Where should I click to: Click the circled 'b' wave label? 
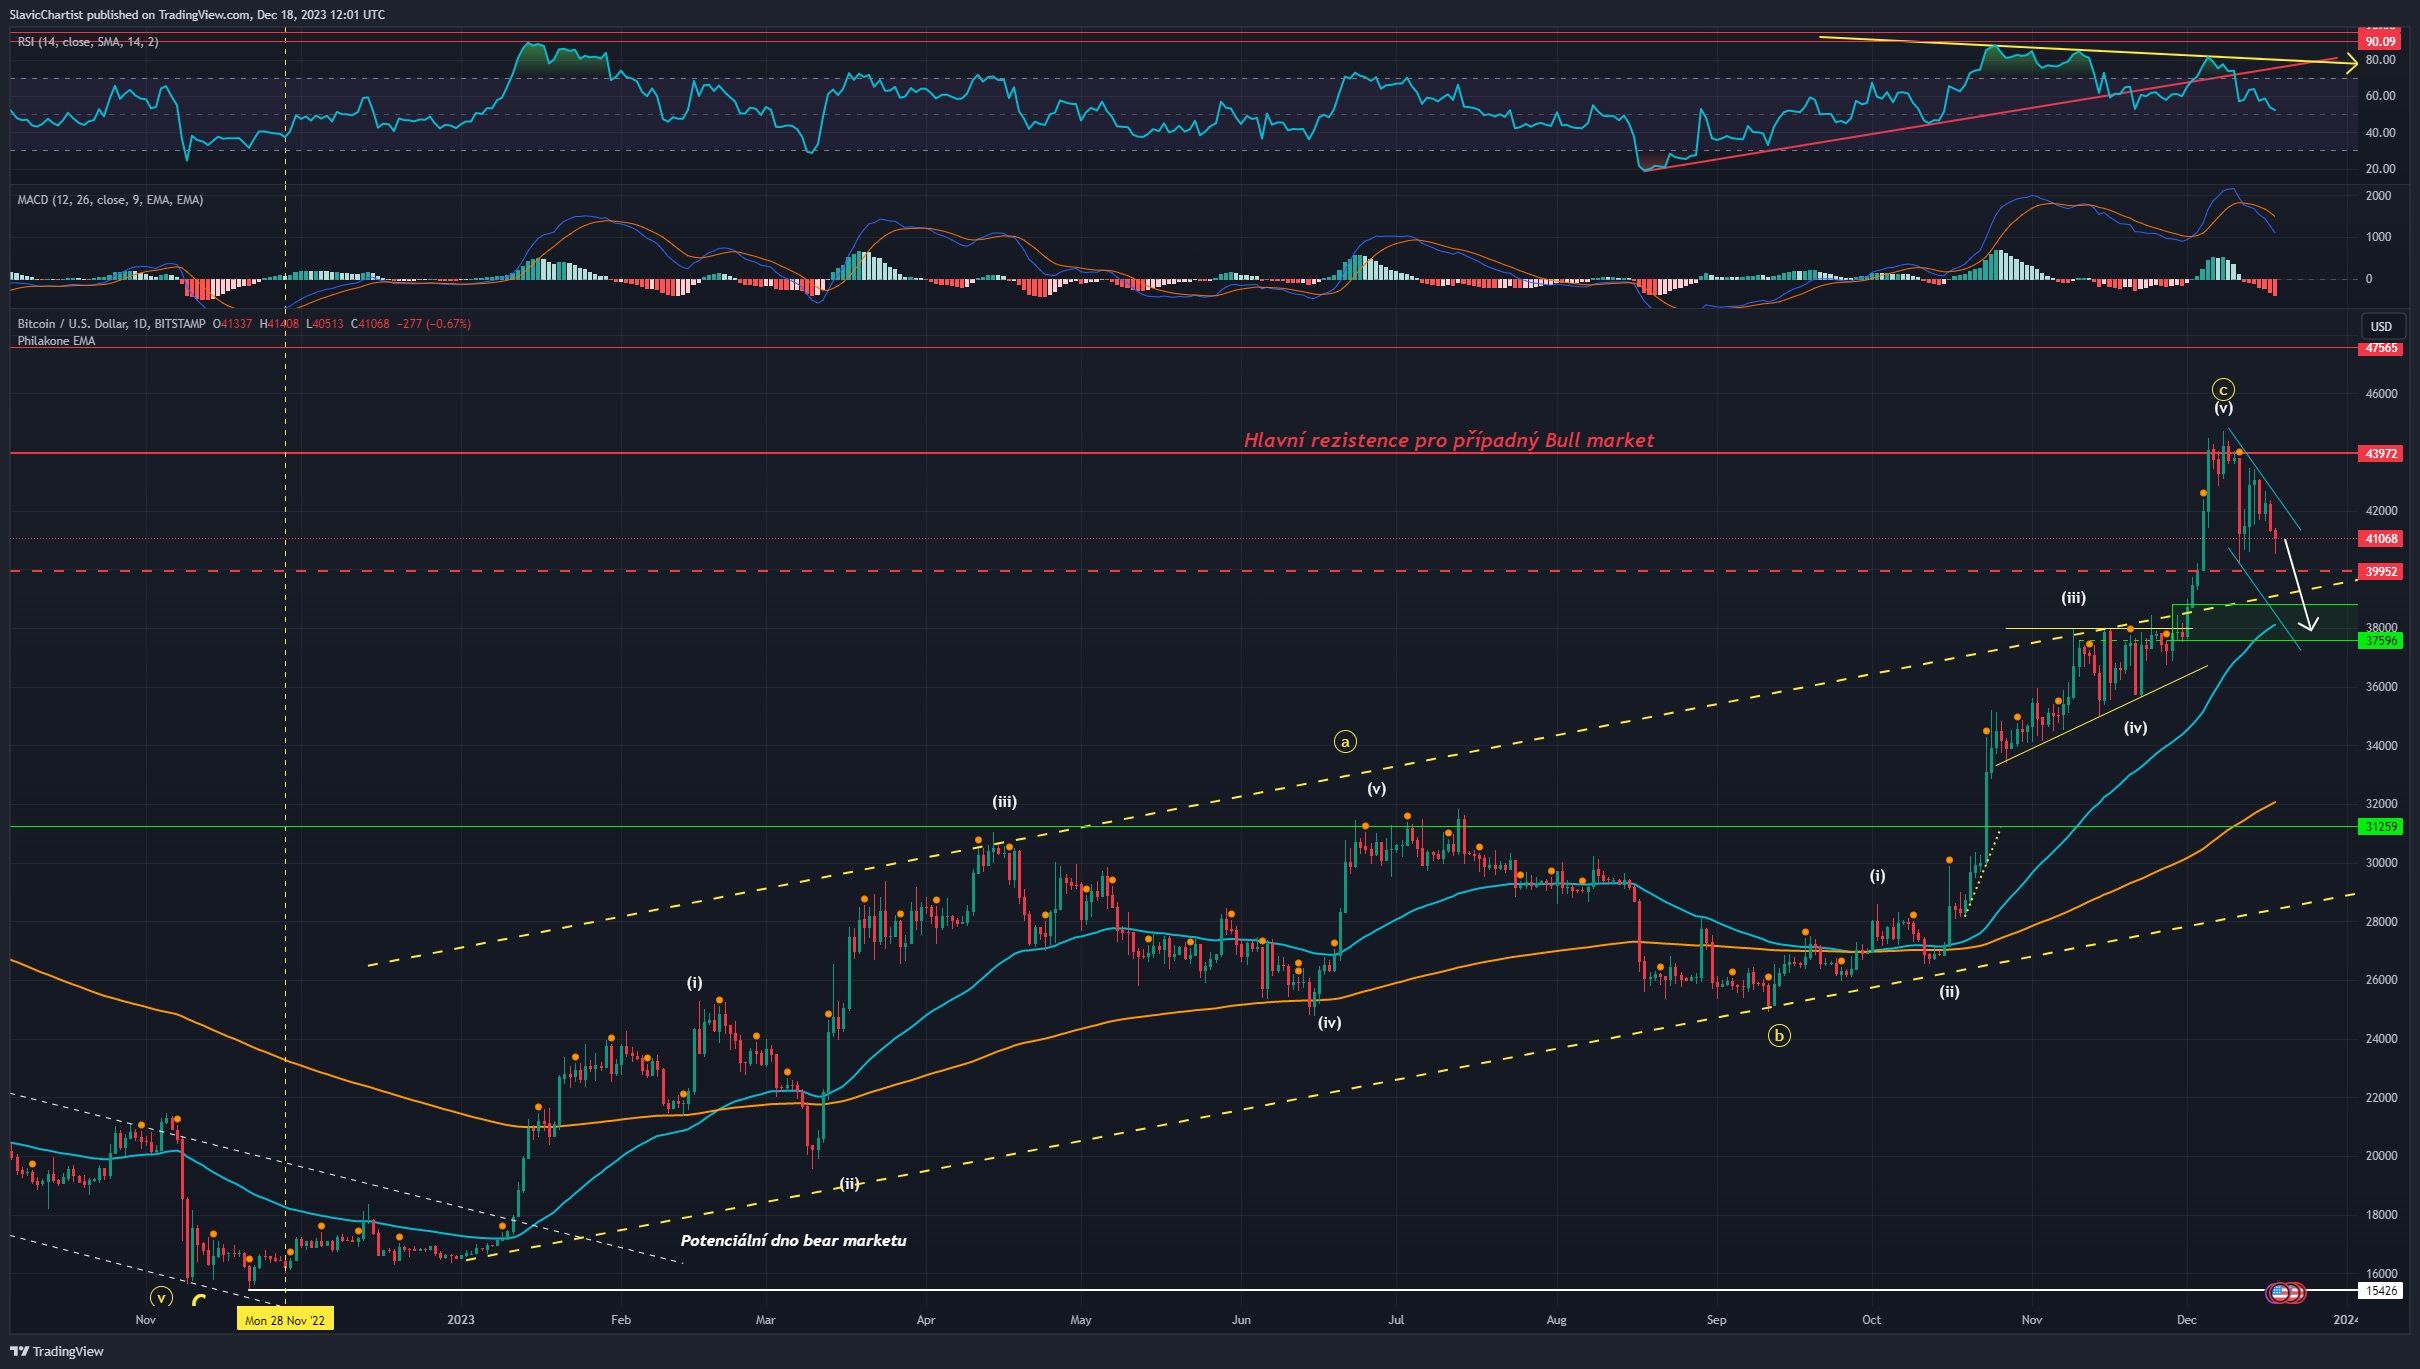pyautogui.click(x=1779, y=1036)
